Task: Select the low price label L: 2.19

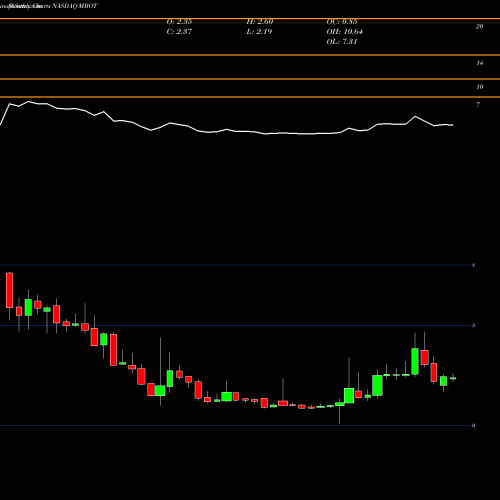Action: pyautogui.click(x=259, y=32)
